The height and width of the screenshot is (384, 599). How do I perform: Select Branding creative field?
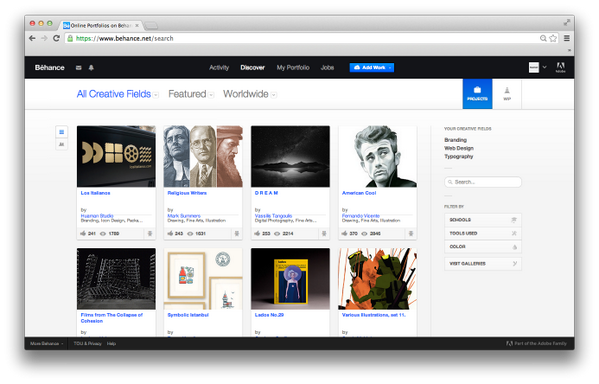pos(455,140)
